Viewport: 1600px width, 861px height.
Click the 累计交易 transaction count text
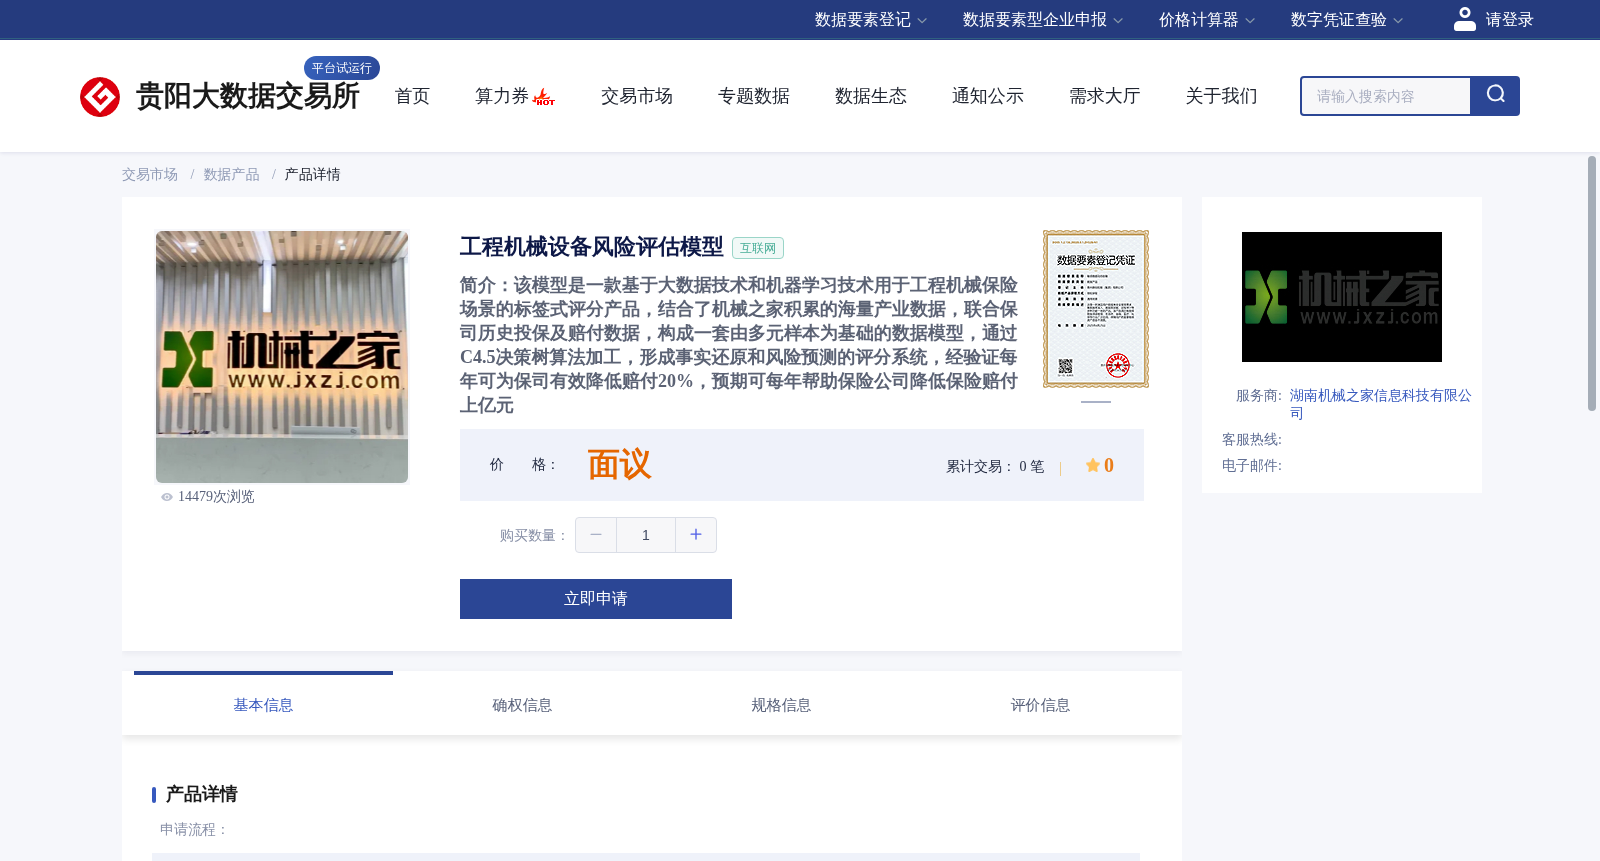pos(995,467)
